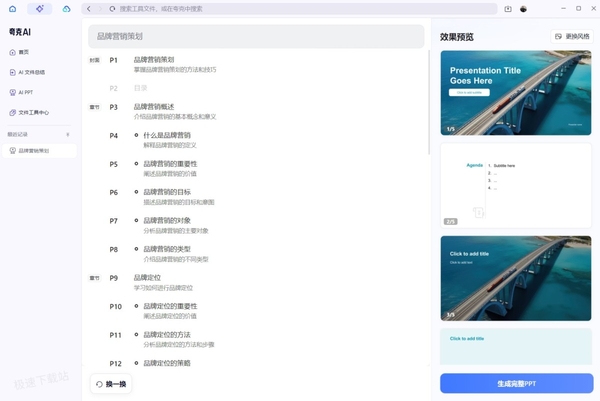Select P8 description 介绍品牌营销的不同类型
This screenshot has width=600, height=401.
176,259
